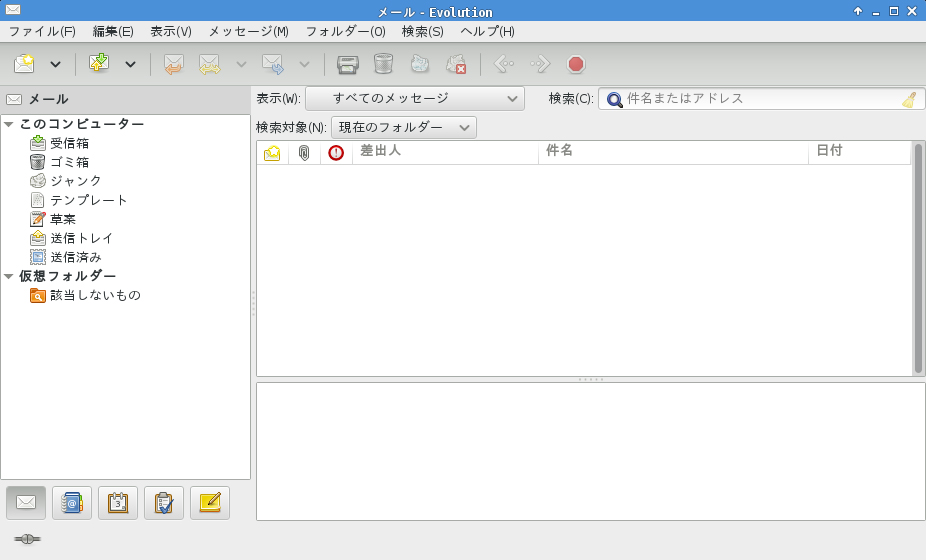Select the ゴミ箱 trash folder
This screenshot has width=926, height=560.
tap(69, 162)
